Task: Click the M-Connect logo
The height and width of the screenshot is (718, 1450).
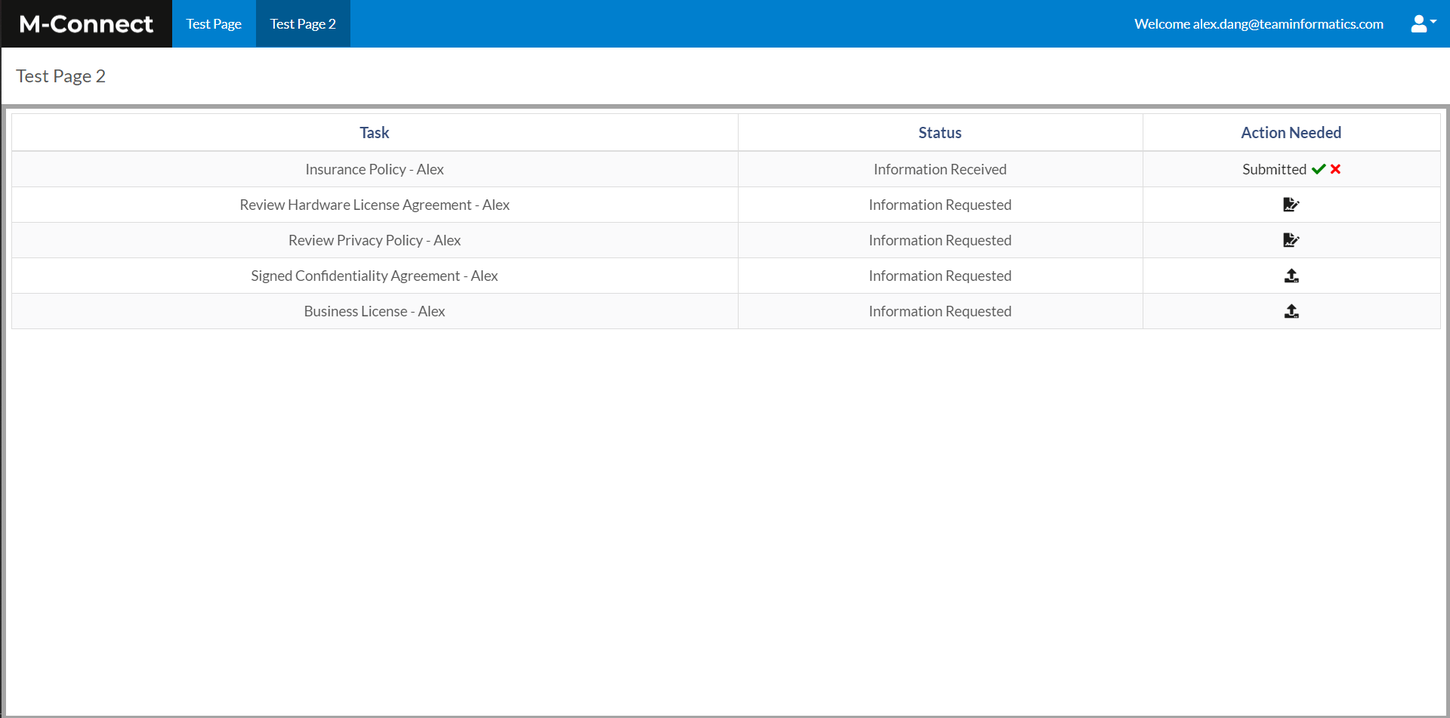Action: coord(85,23)
